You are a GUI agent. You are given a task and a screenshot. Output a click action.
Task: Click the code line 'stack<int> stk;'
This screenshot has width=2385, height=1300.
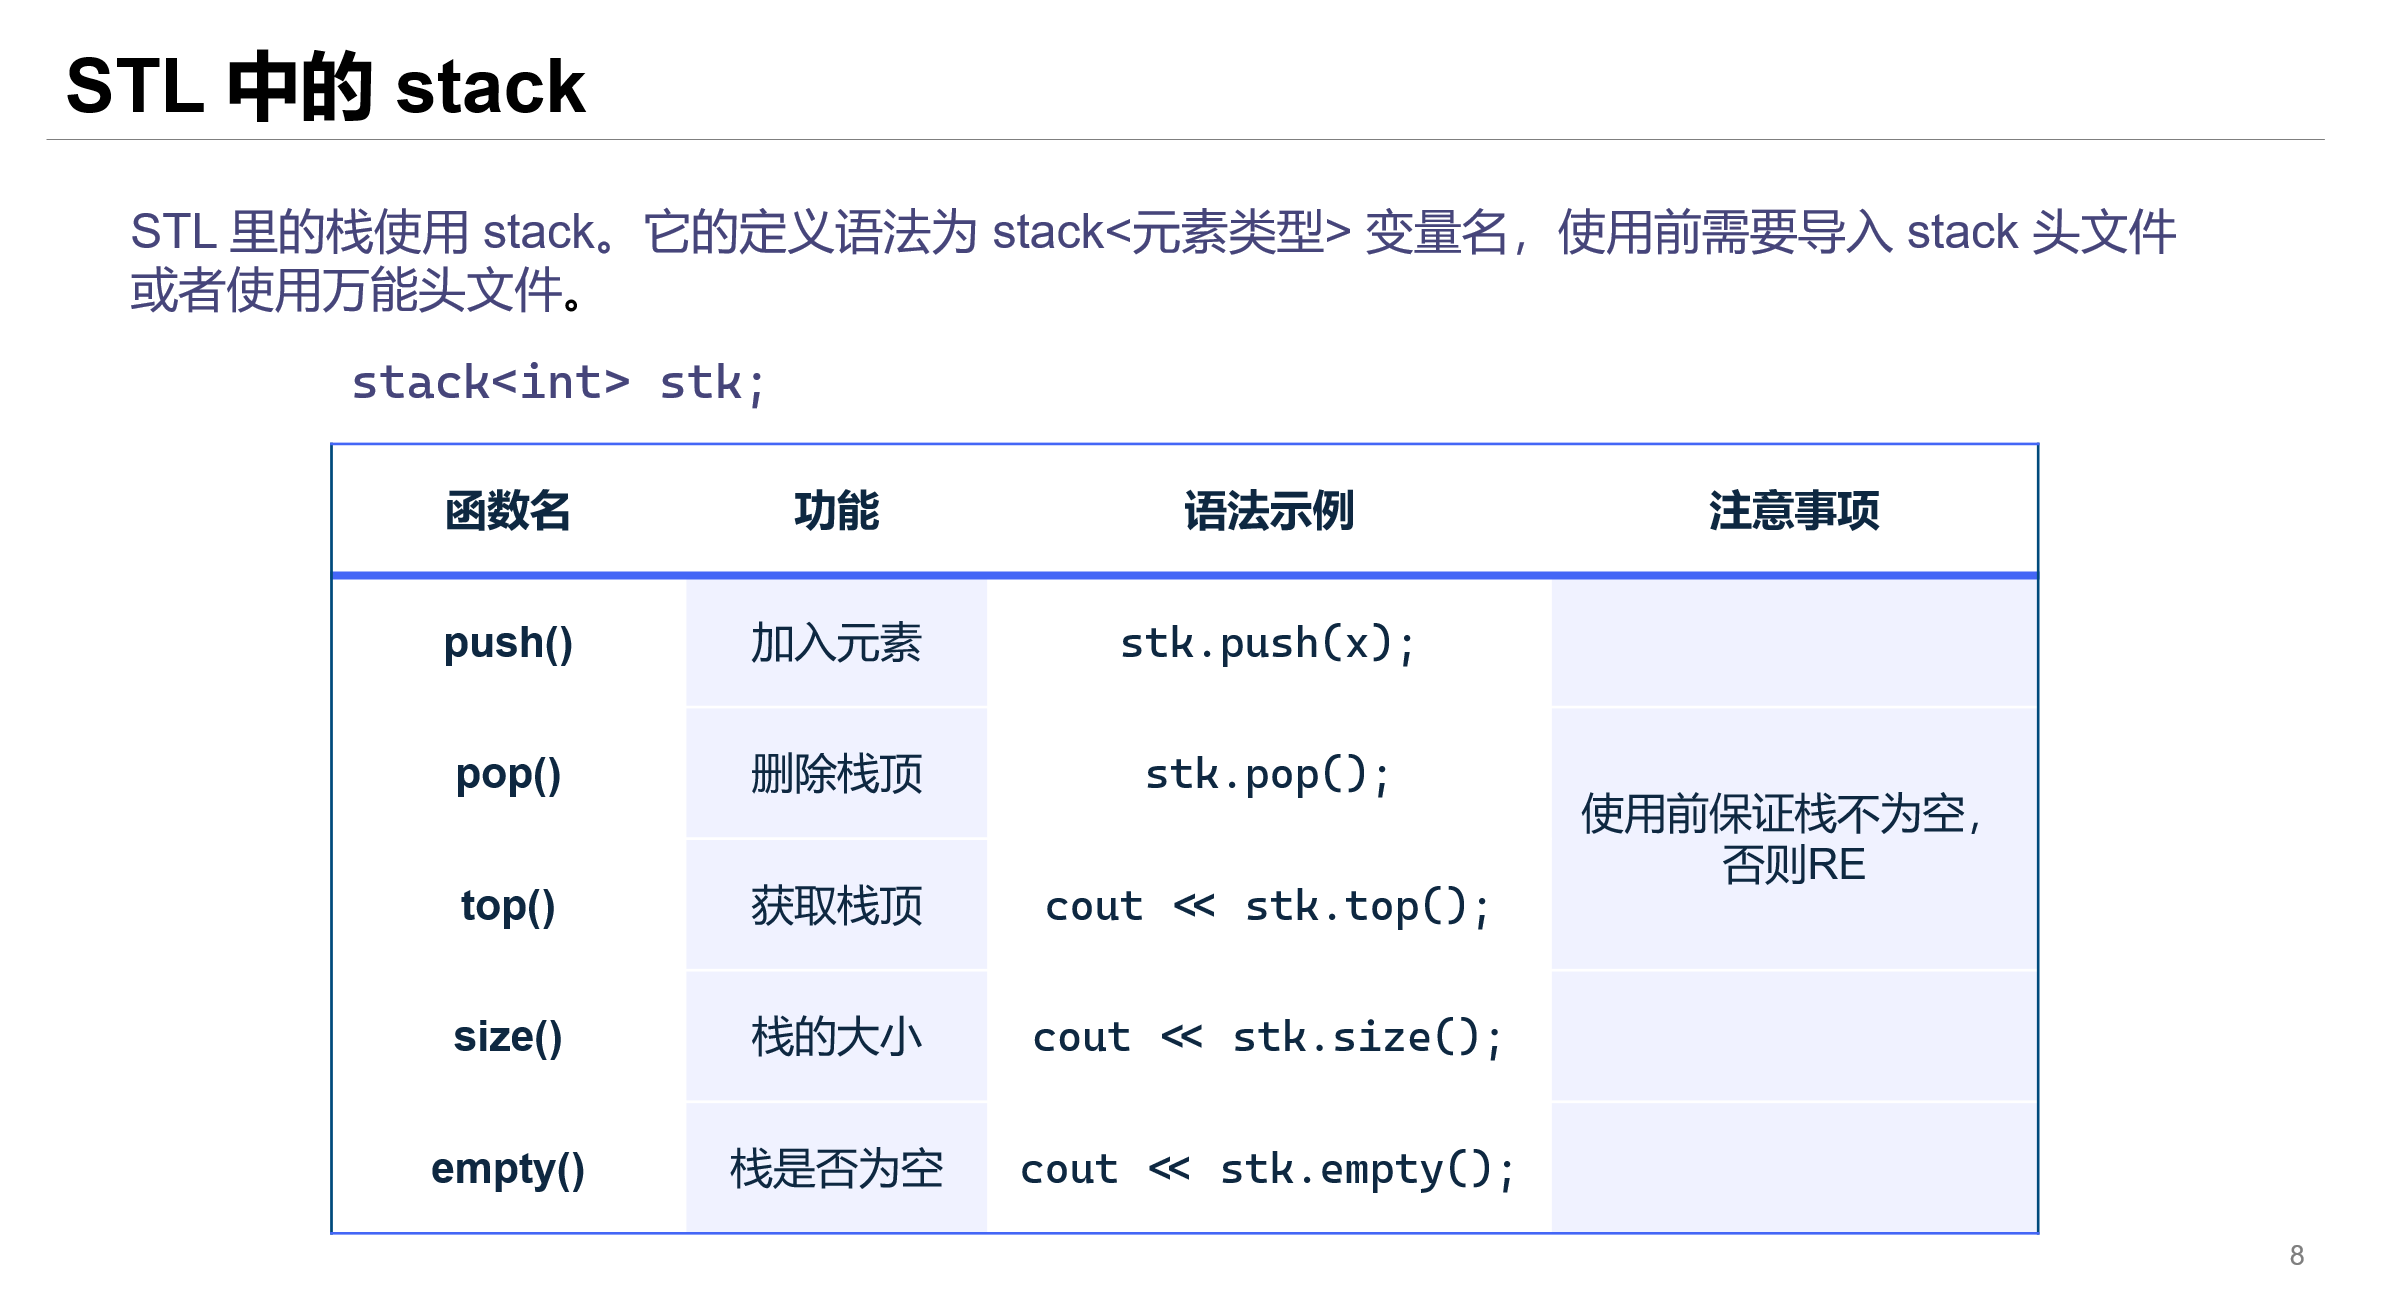coord(558,383)
